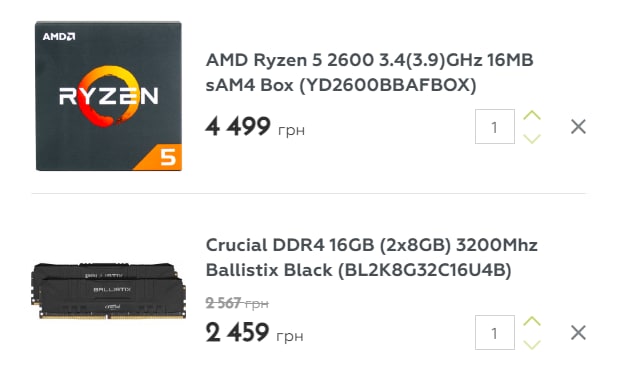The width and height of the screenshot is (624, 383).
Task: Decrease quantity of Crucial DDR4 16GB memory
Action: click(x=532, y=344)
